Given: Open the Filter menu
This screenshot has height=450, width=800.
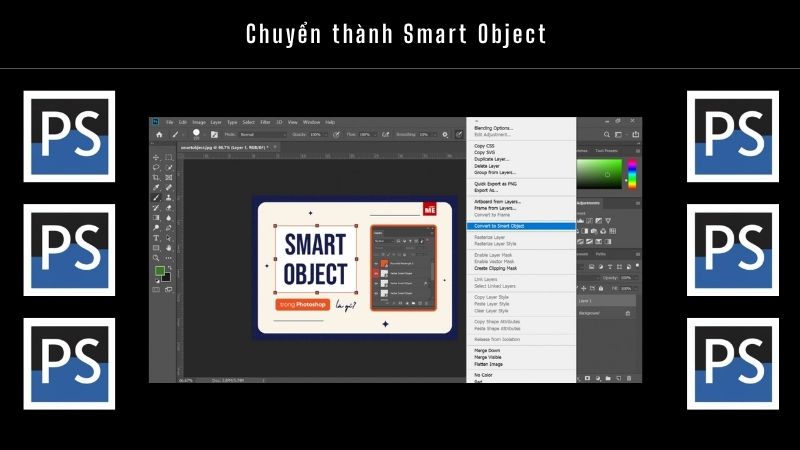Looking at the screenshot, I should coord(265,122).
